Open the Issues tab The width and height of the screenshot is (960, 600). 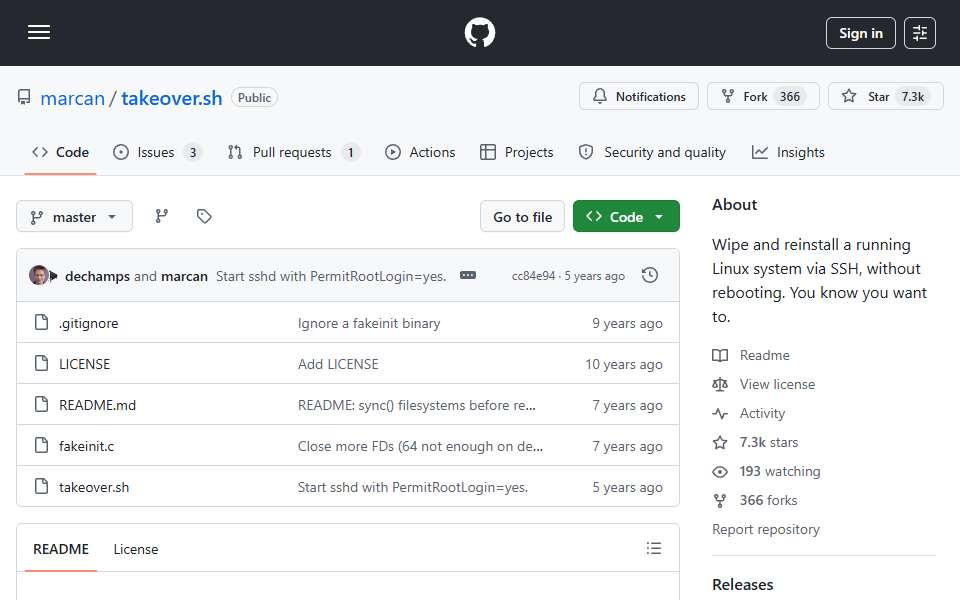pyautogui.click(x=157, y=152)
